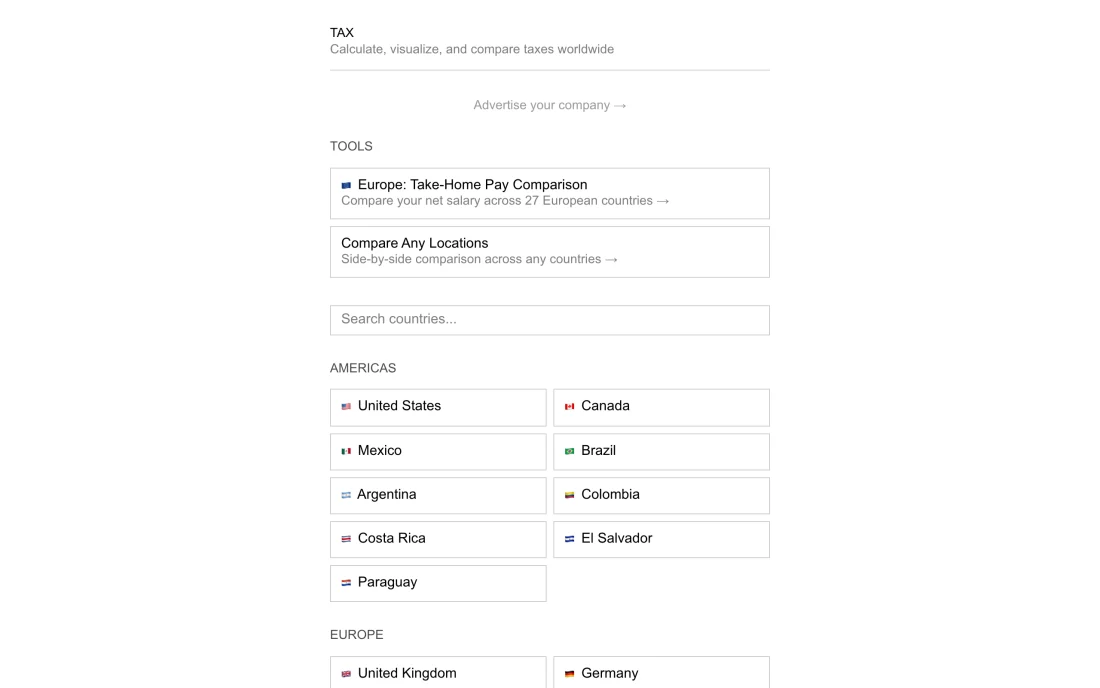Click the TAX site title
Image resolution: width=1100 pixels, height=688 pixels.
click(x=342, y=33)
